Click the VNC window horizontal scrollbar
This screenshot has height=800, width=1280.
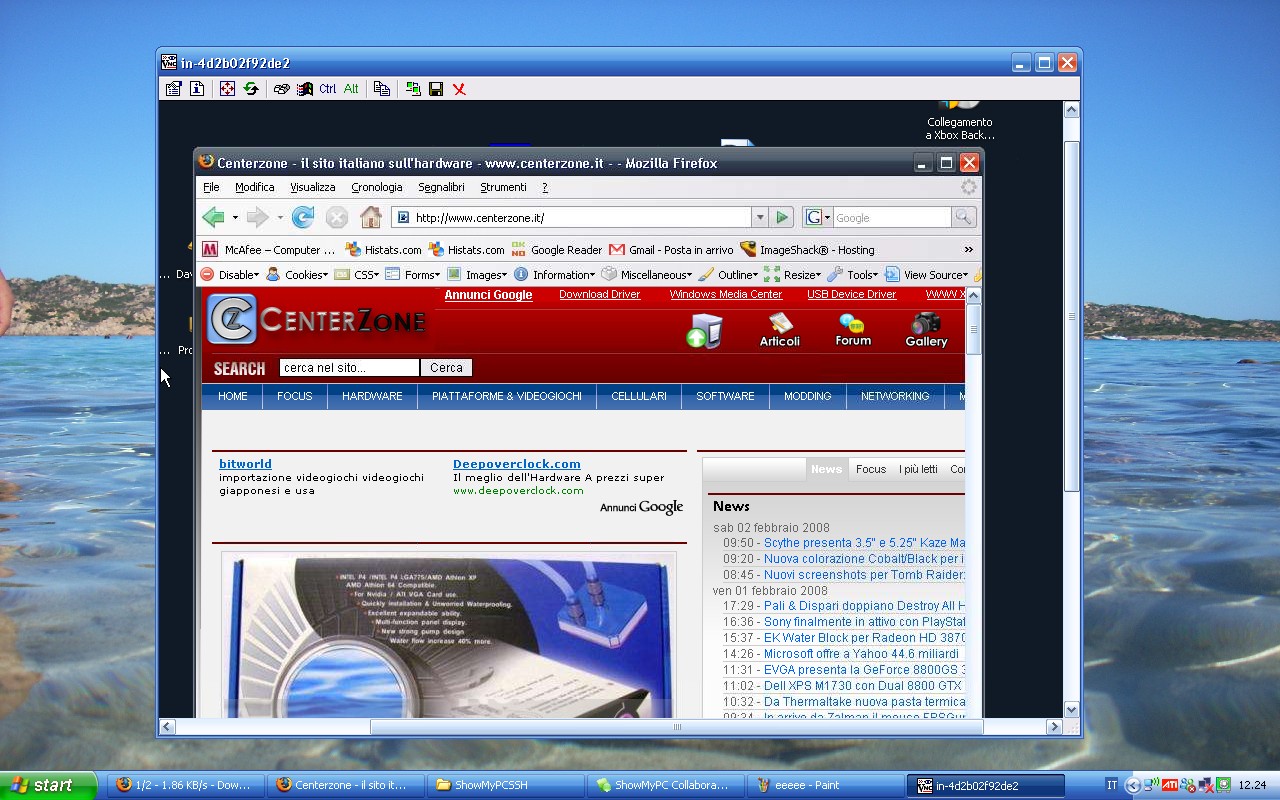click(x=676, y=727)
